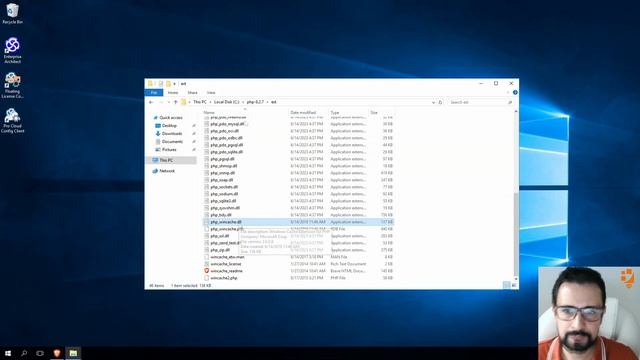Select file icon of wincache_license

207,264
